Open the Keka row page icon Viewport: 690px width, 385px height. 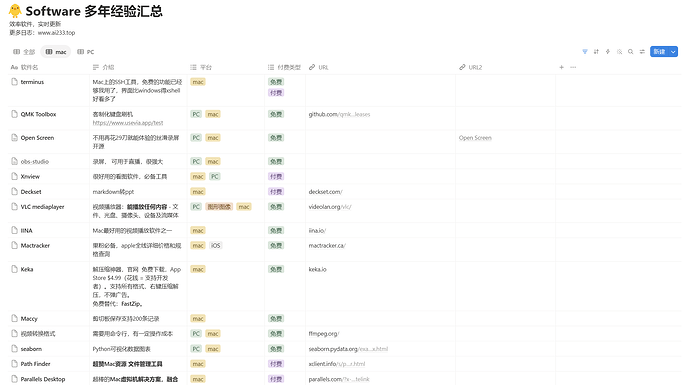click(15, 269)
